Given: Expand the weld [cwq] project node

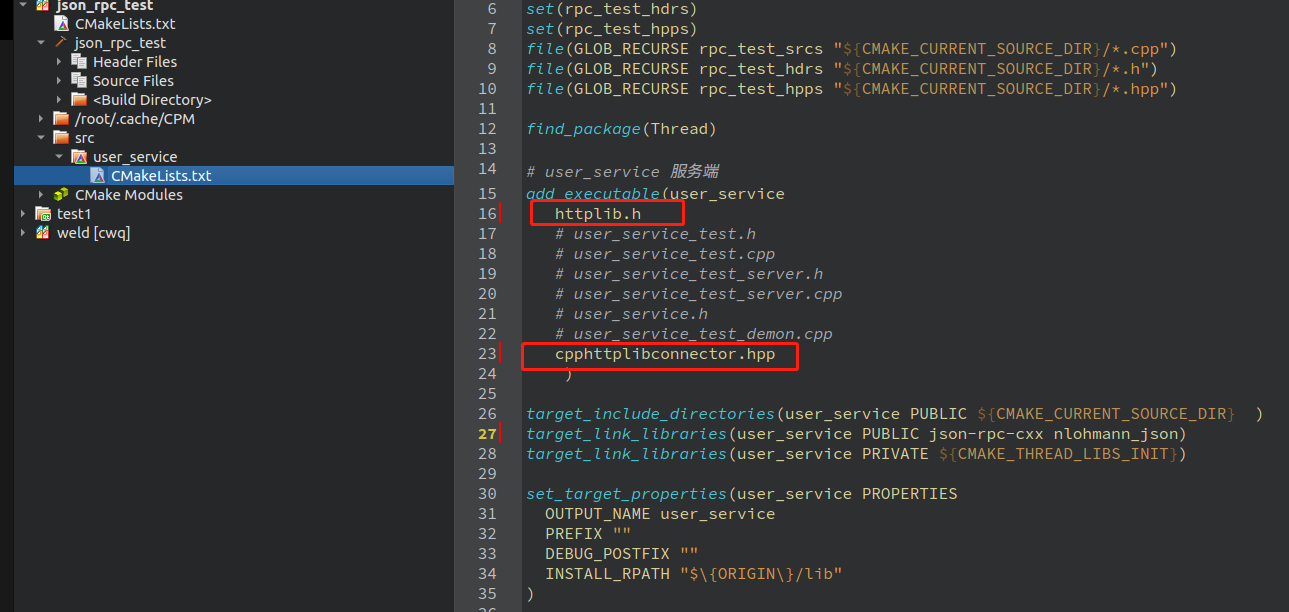Looking at the screenshot, I should coord(23,232).
